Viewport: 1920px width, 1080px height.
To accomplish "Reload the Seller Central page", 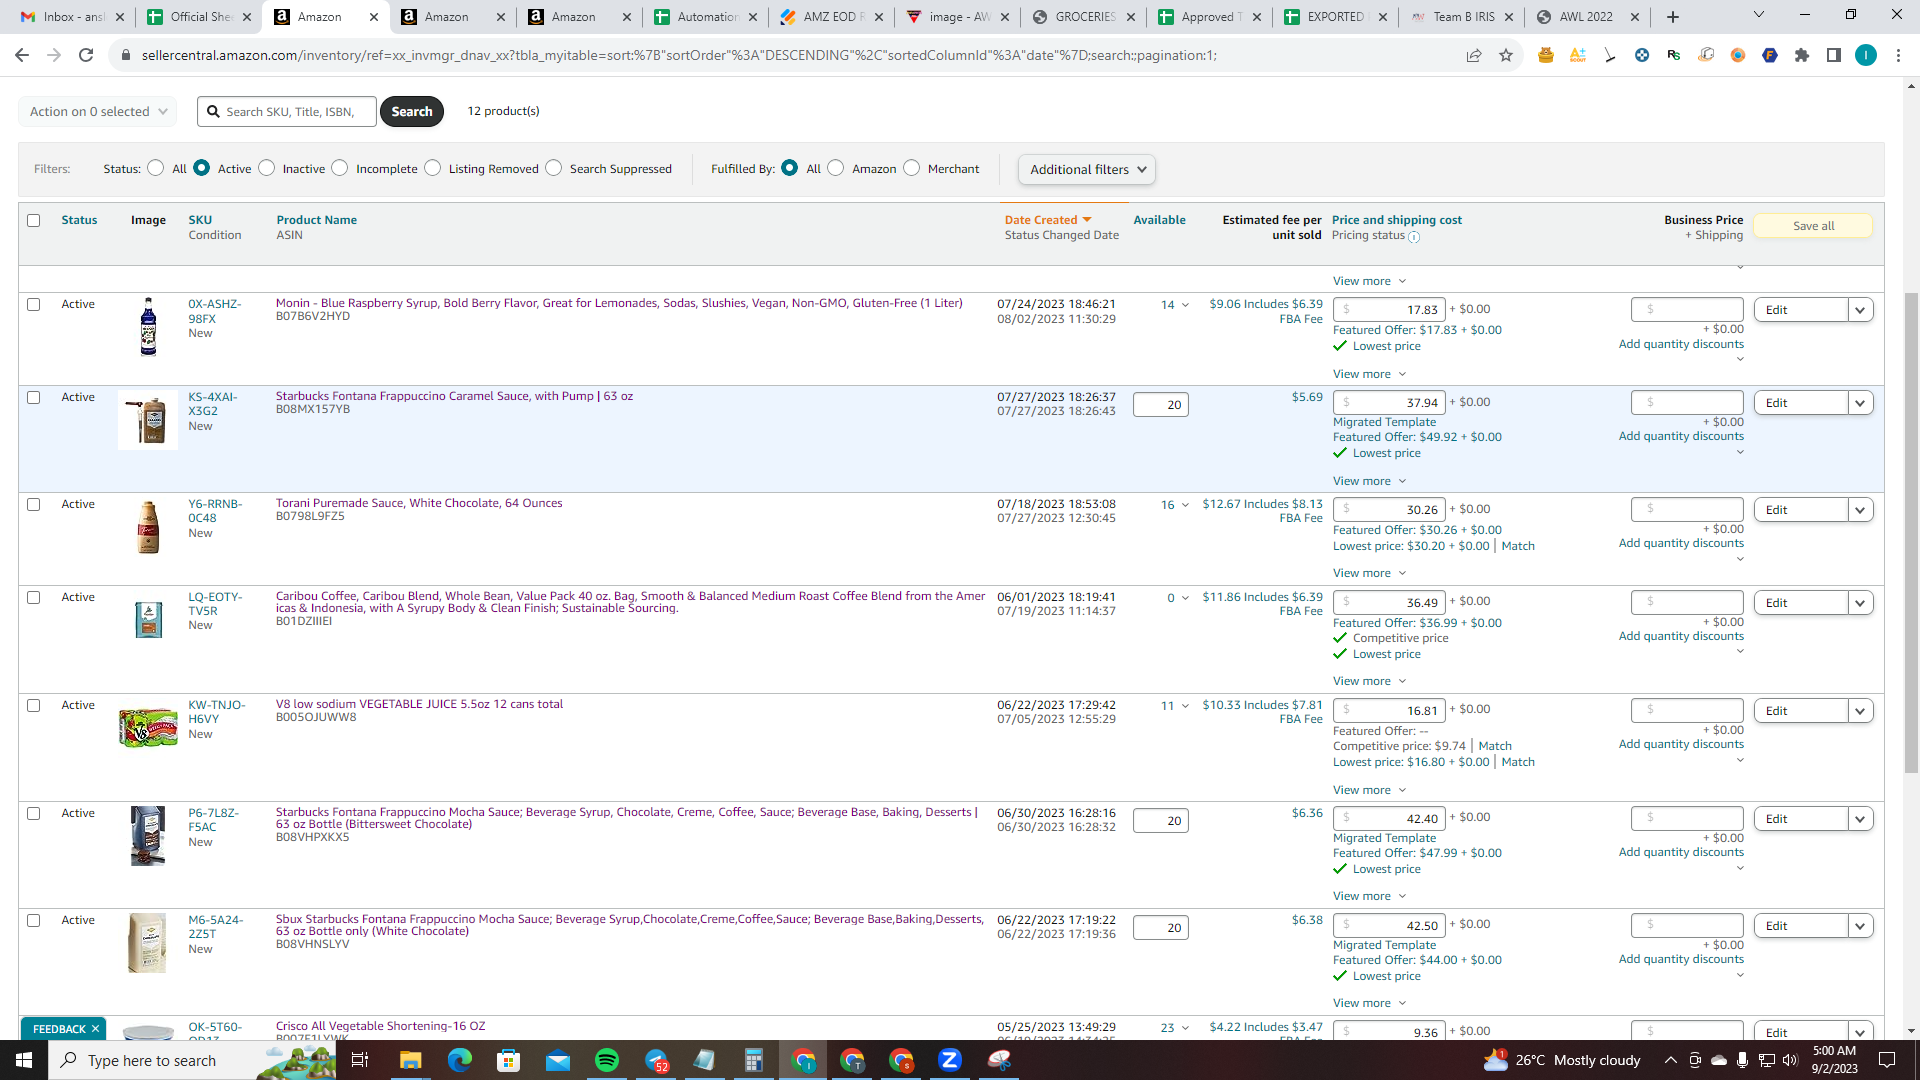I will pyautogui.click(x=86, y=55).
